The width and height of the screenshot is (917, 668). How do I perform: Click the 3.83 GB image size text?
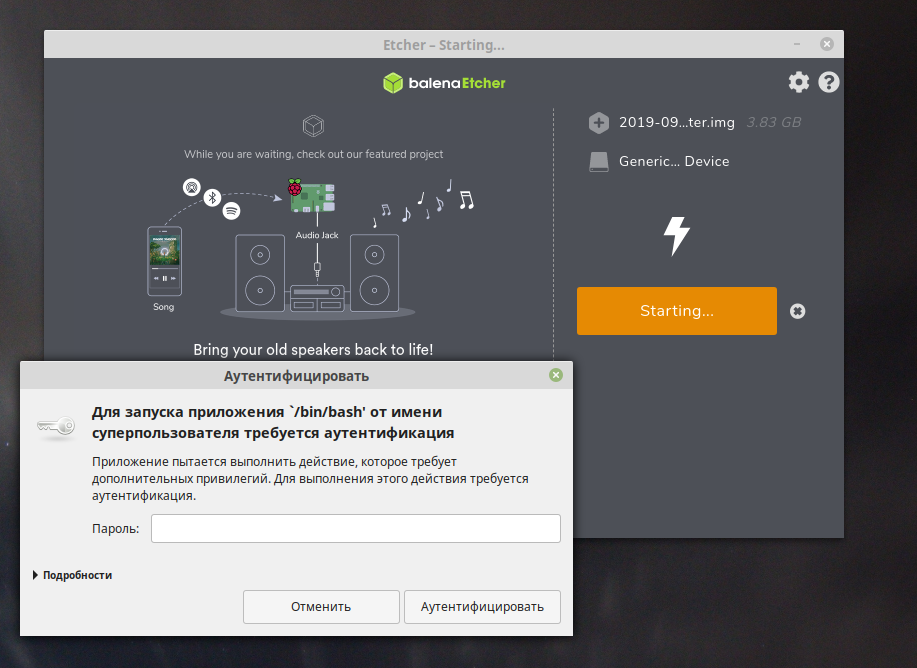tap(774, 122)
